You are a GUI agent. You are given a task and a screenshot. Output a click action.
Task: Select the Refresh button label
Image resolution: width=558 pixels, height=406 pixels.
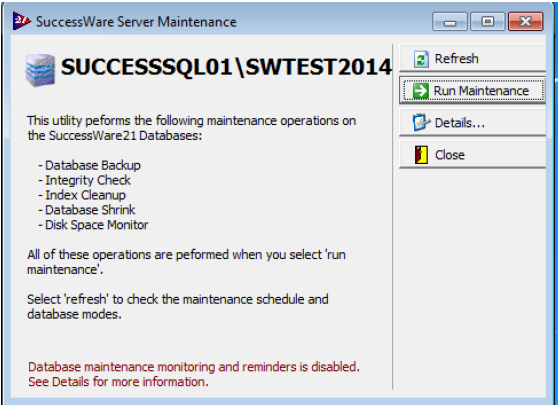click(x=457, y=59)
